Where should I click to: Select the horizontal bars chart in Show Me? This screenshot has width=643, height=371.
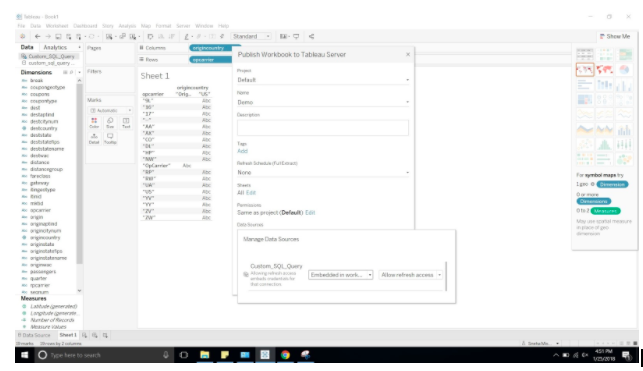click(x=585, y=85)
